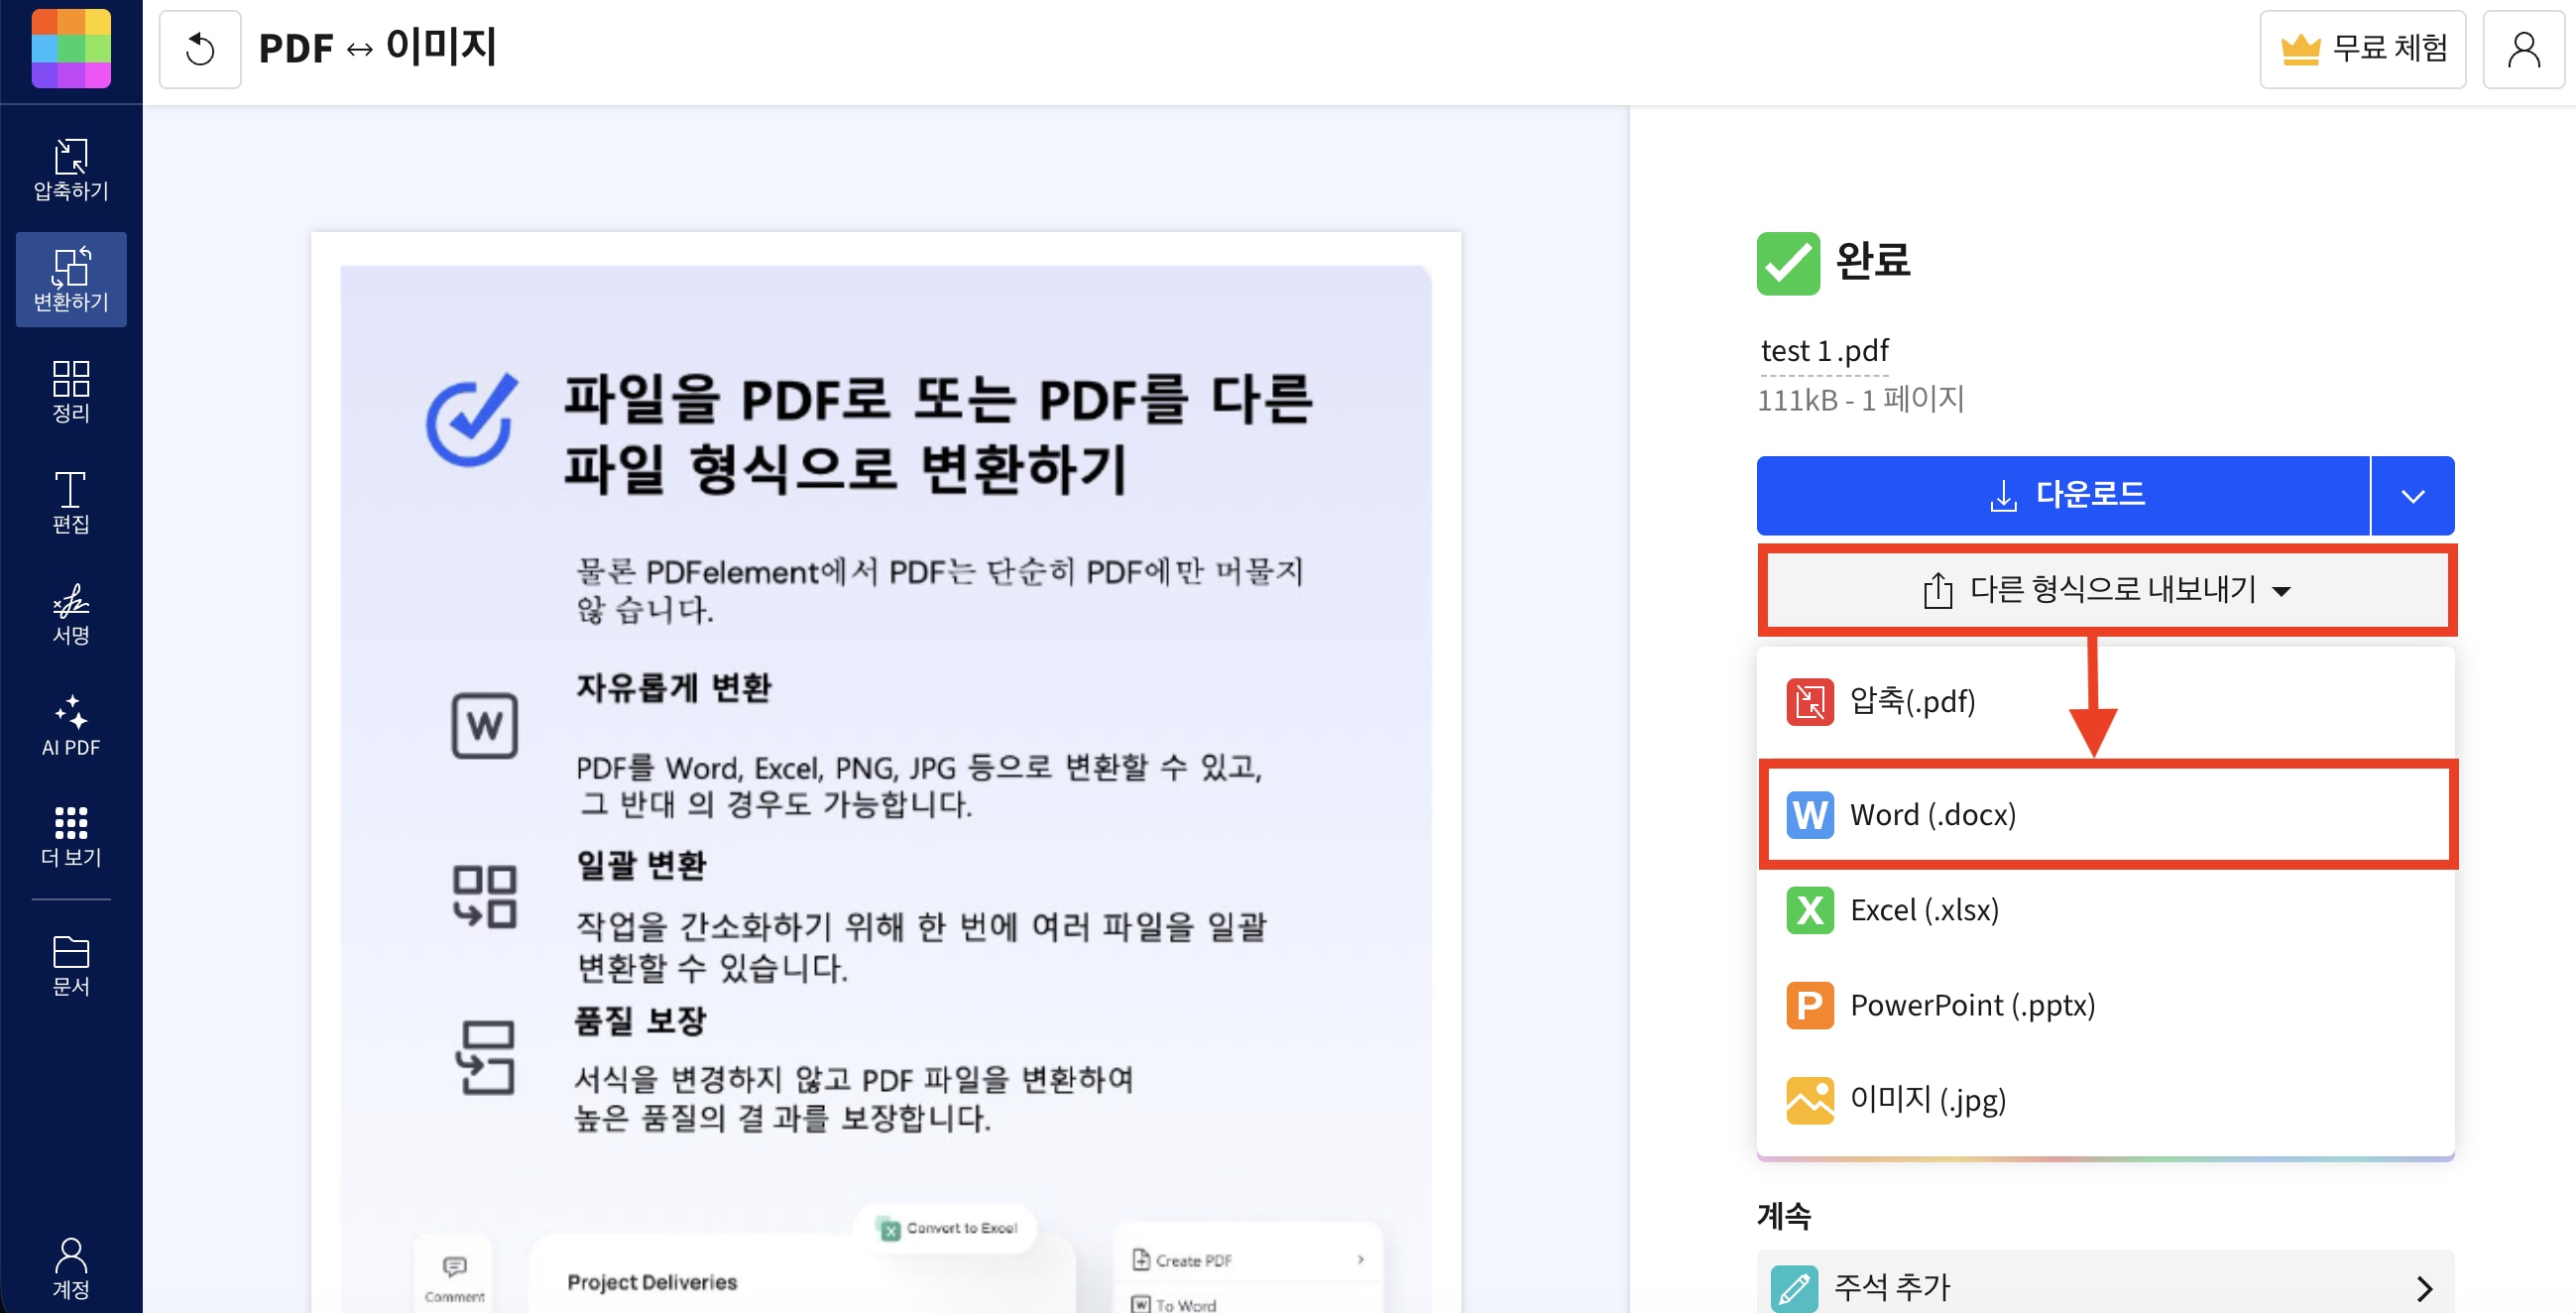Open the 서명 signature tool
The height and width of the screenshot is (1313, 2576).
pyautogui.click(x=71, y=613)
